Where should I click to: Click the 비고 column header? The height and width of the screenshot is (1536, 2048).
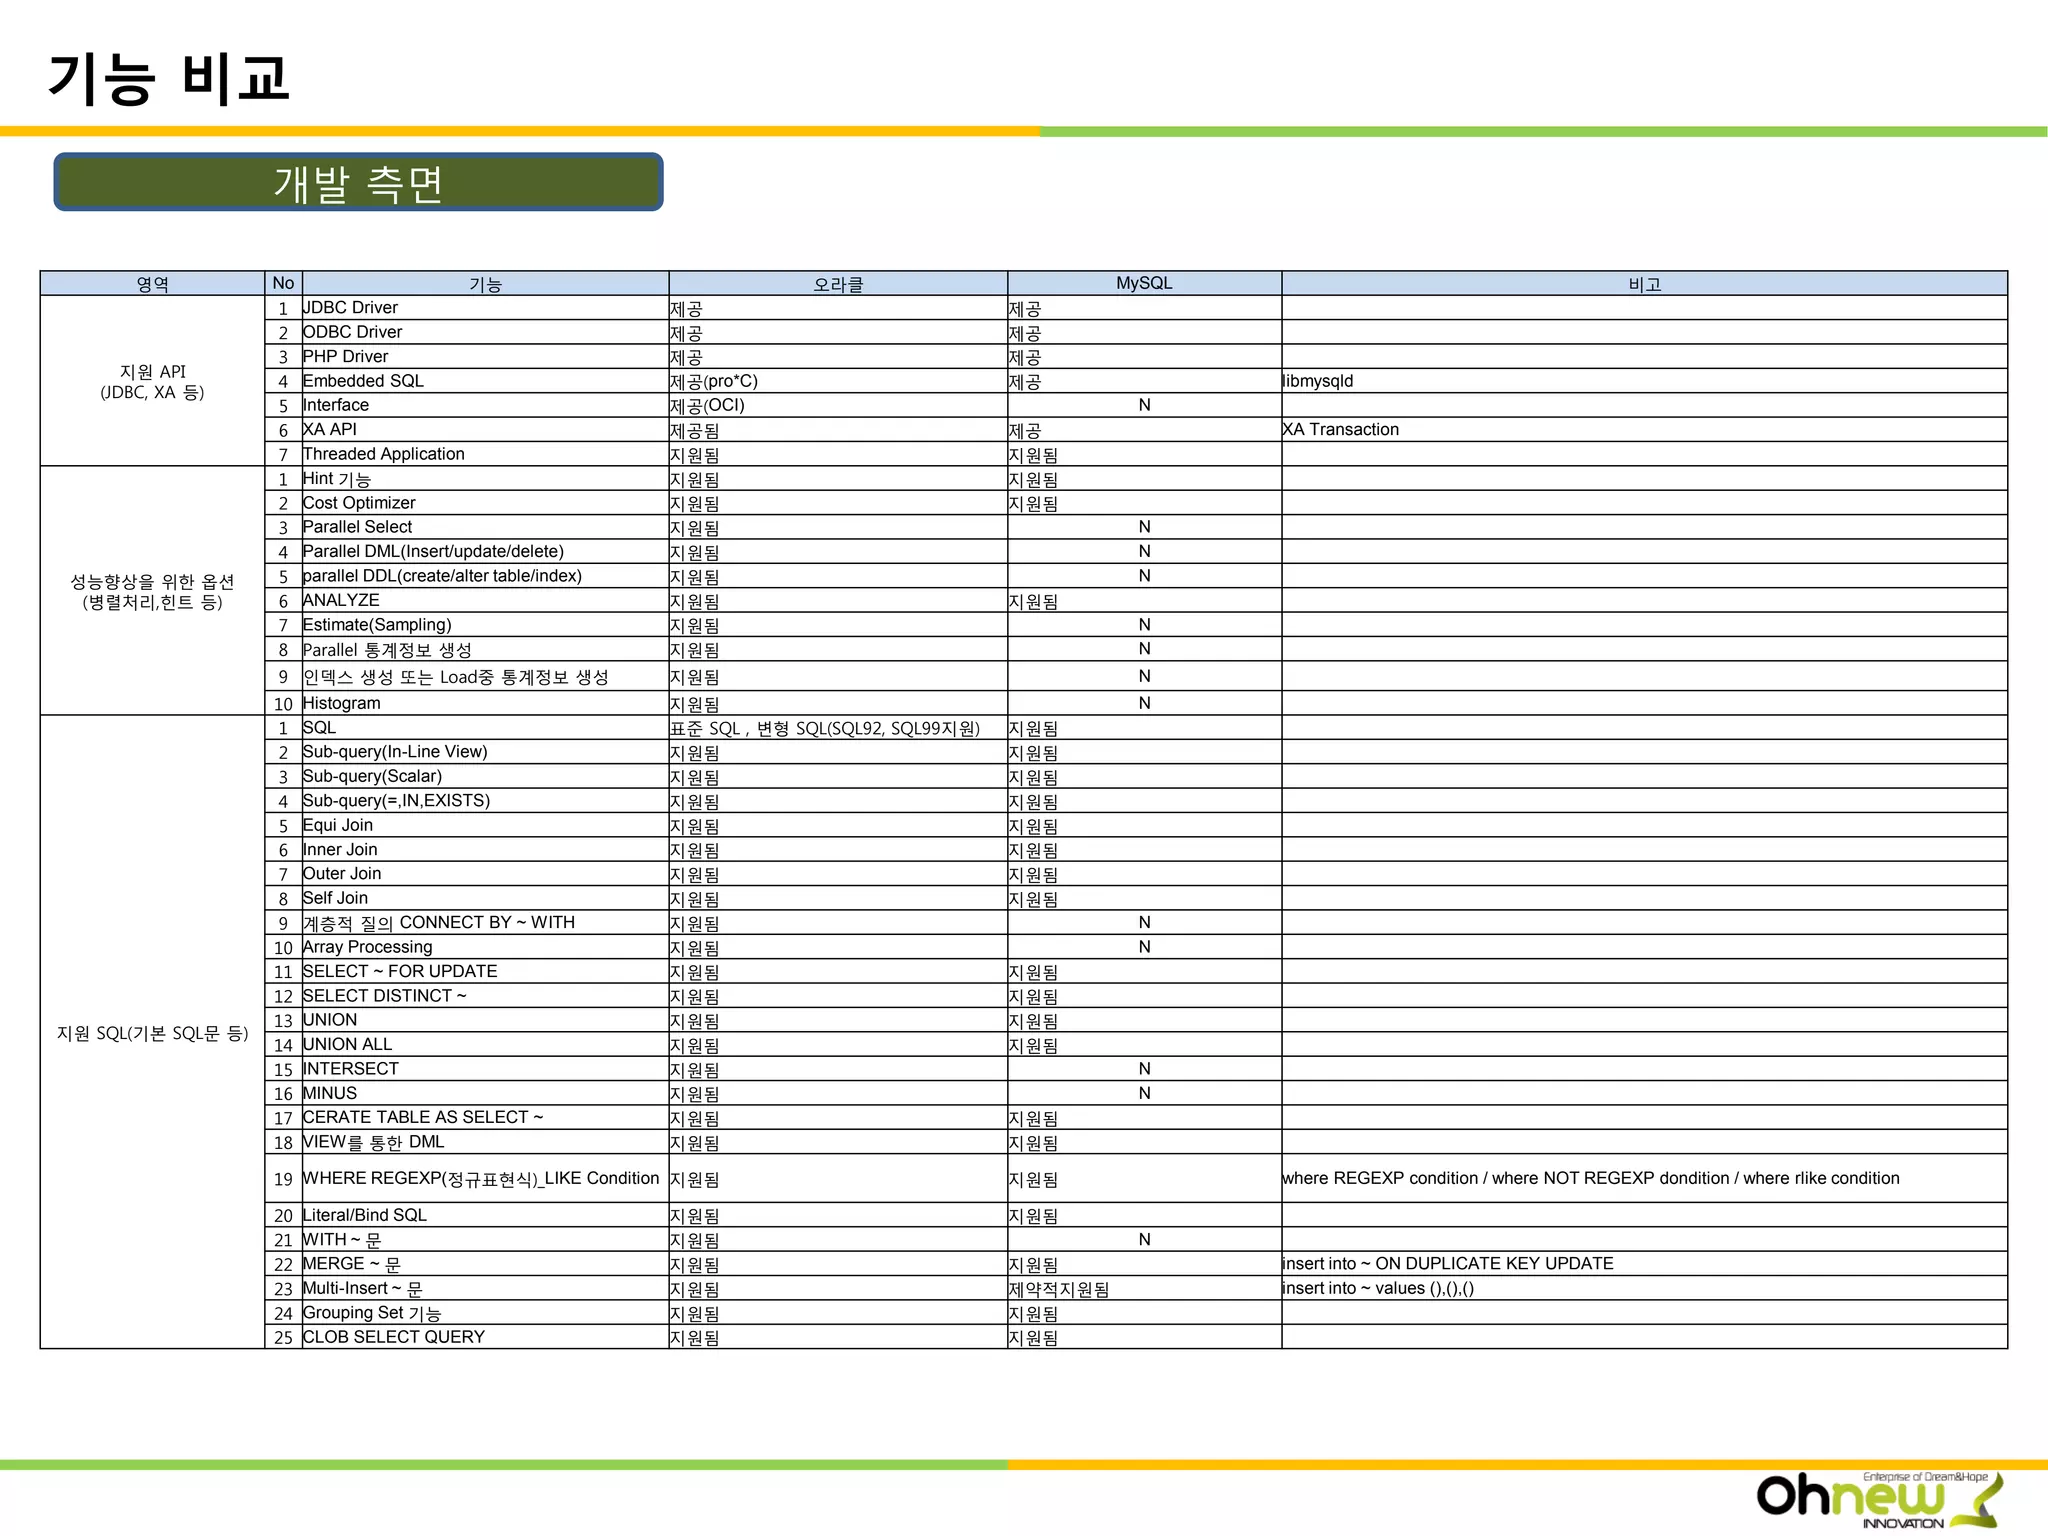(1643, 284)
